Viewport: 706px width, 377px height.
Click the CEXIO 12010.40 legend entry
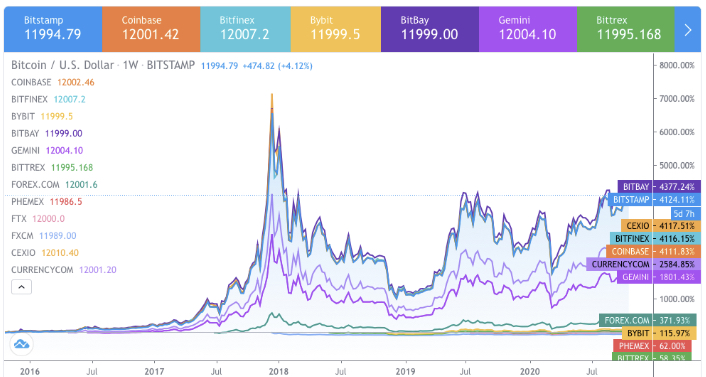[x=45, y=253]
